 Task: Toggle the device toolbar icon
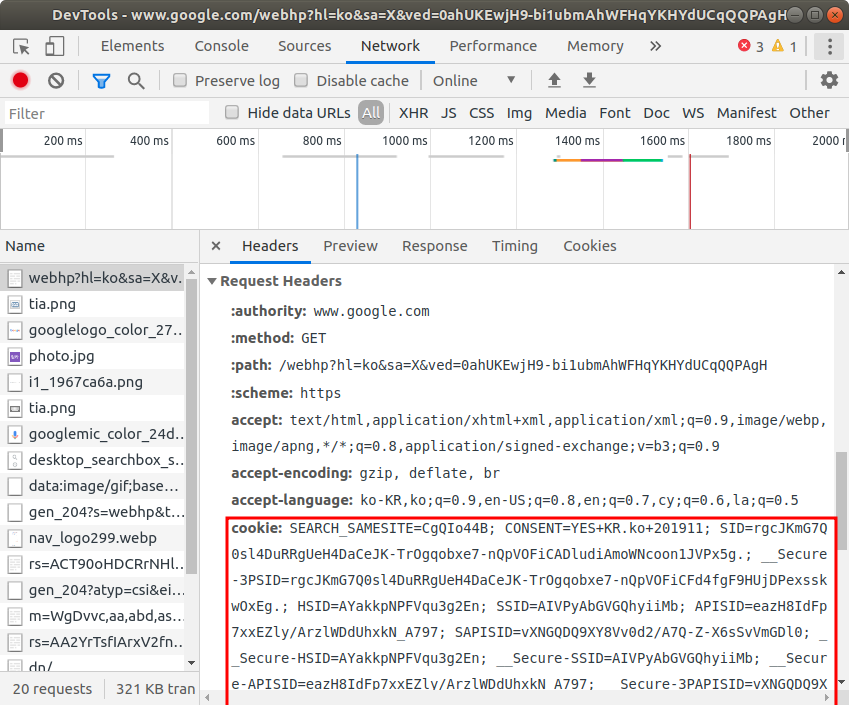click(x=54, y=47)
